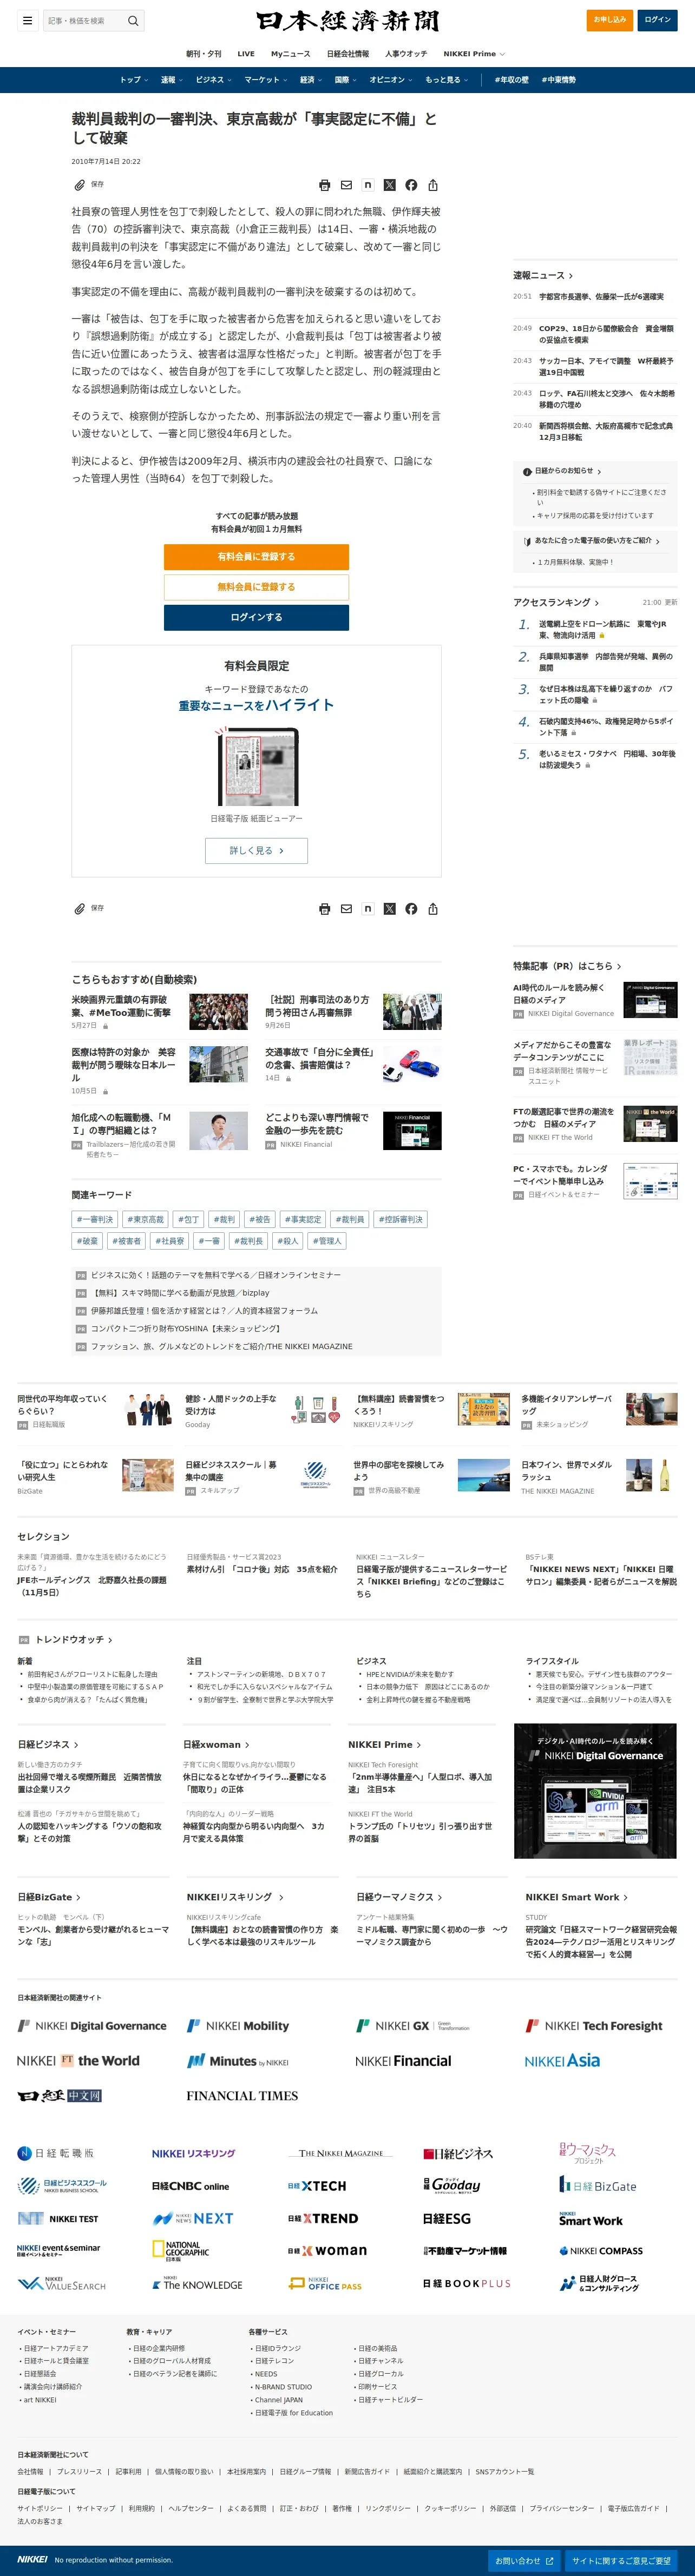Click the ログインする button
This screenshot has height=2576, width=695.
(256, 617)
